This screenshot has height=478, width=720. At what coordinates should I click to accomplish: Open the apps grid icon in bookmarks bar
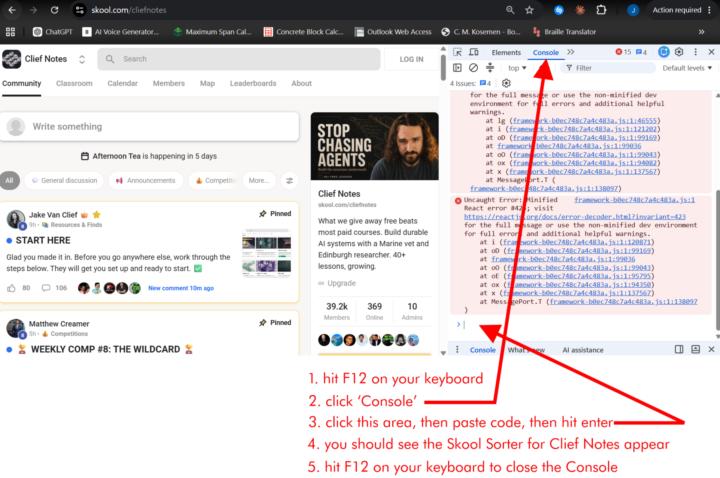coord(11,32)
